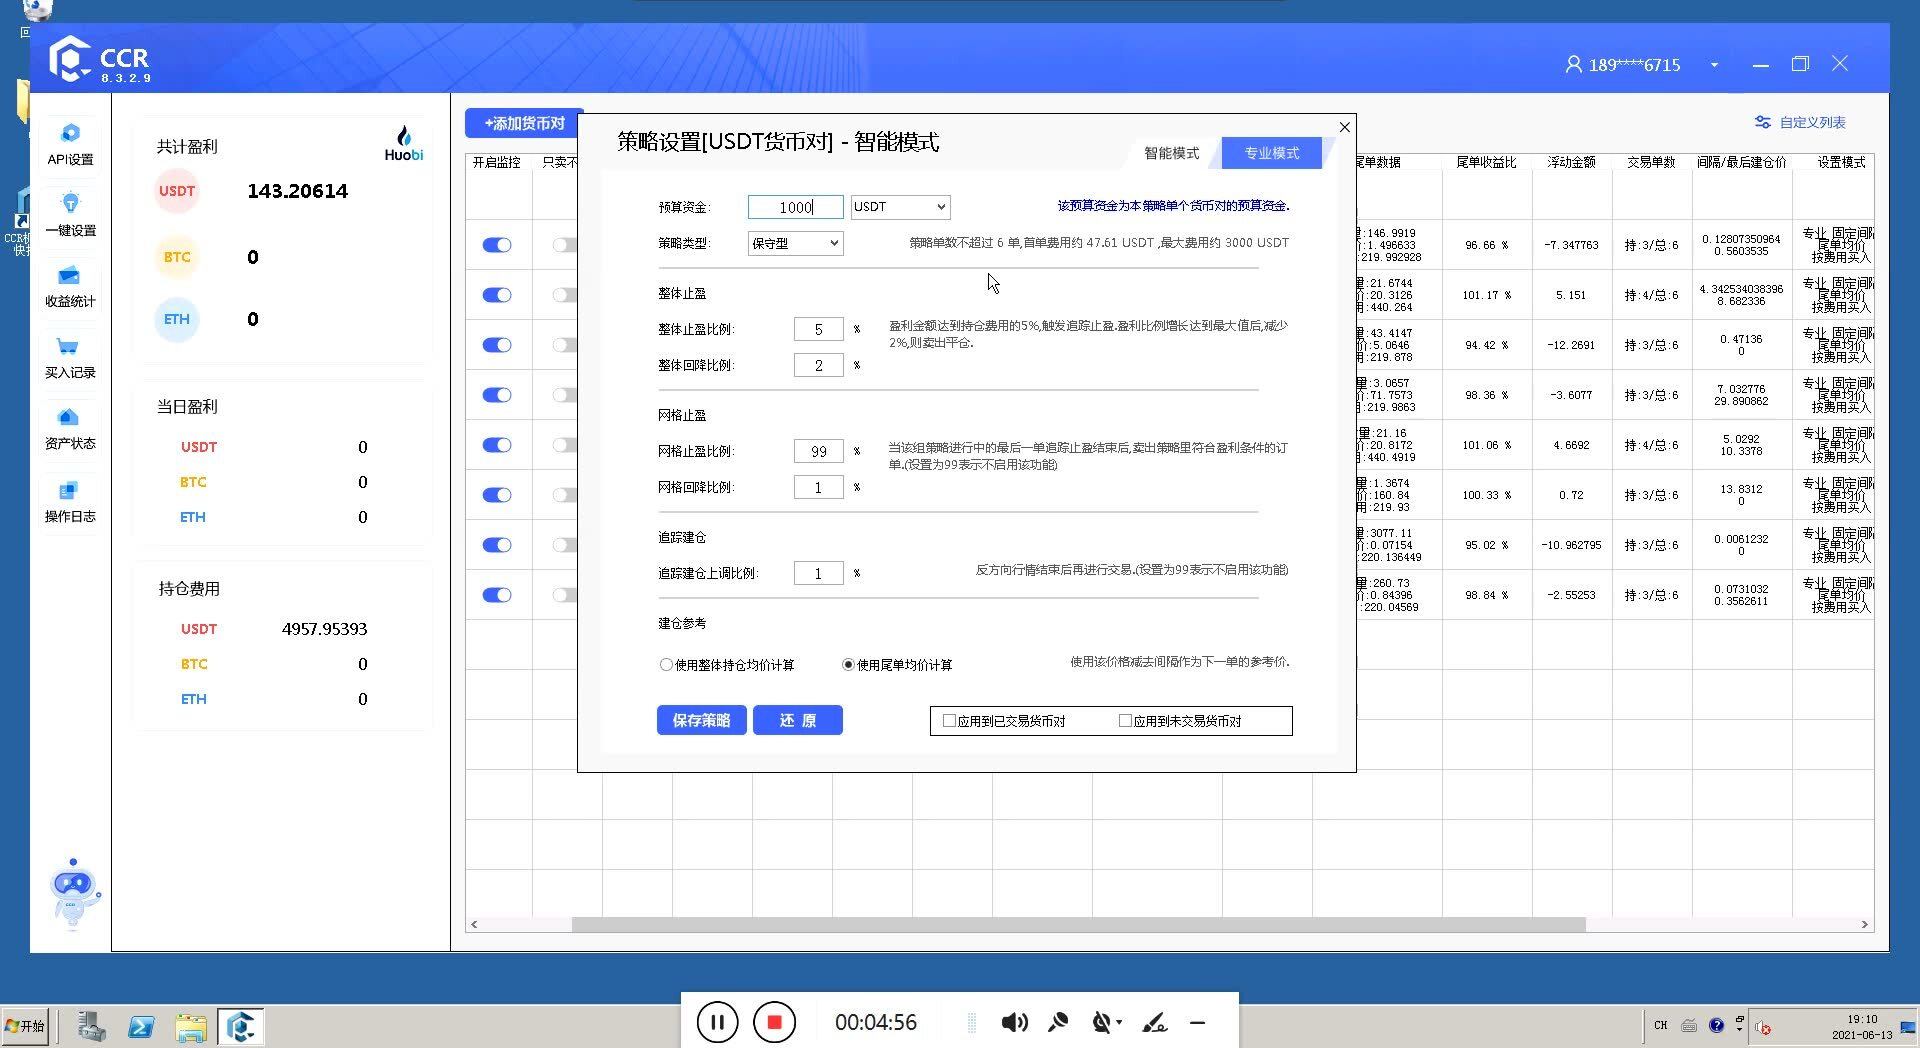Open the USDT currency dropdown

[x=900, y=207]
